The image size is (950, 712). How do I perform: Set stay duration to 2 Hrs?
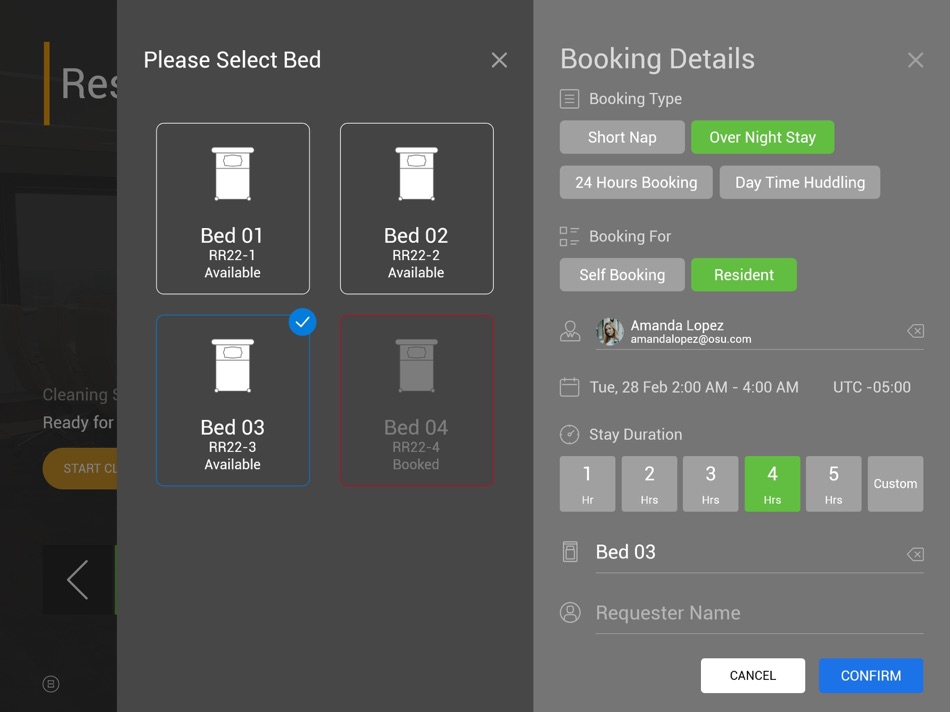[649, 484]
